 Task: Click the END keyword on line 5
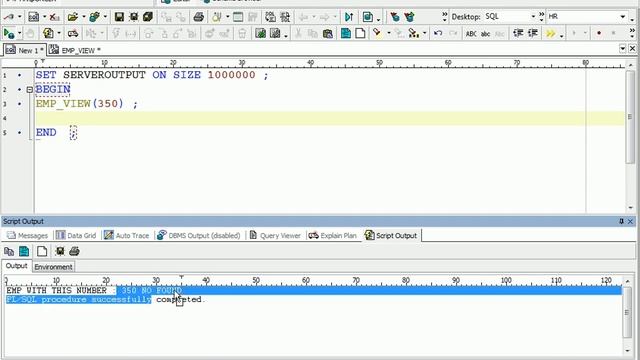(46, 133)
